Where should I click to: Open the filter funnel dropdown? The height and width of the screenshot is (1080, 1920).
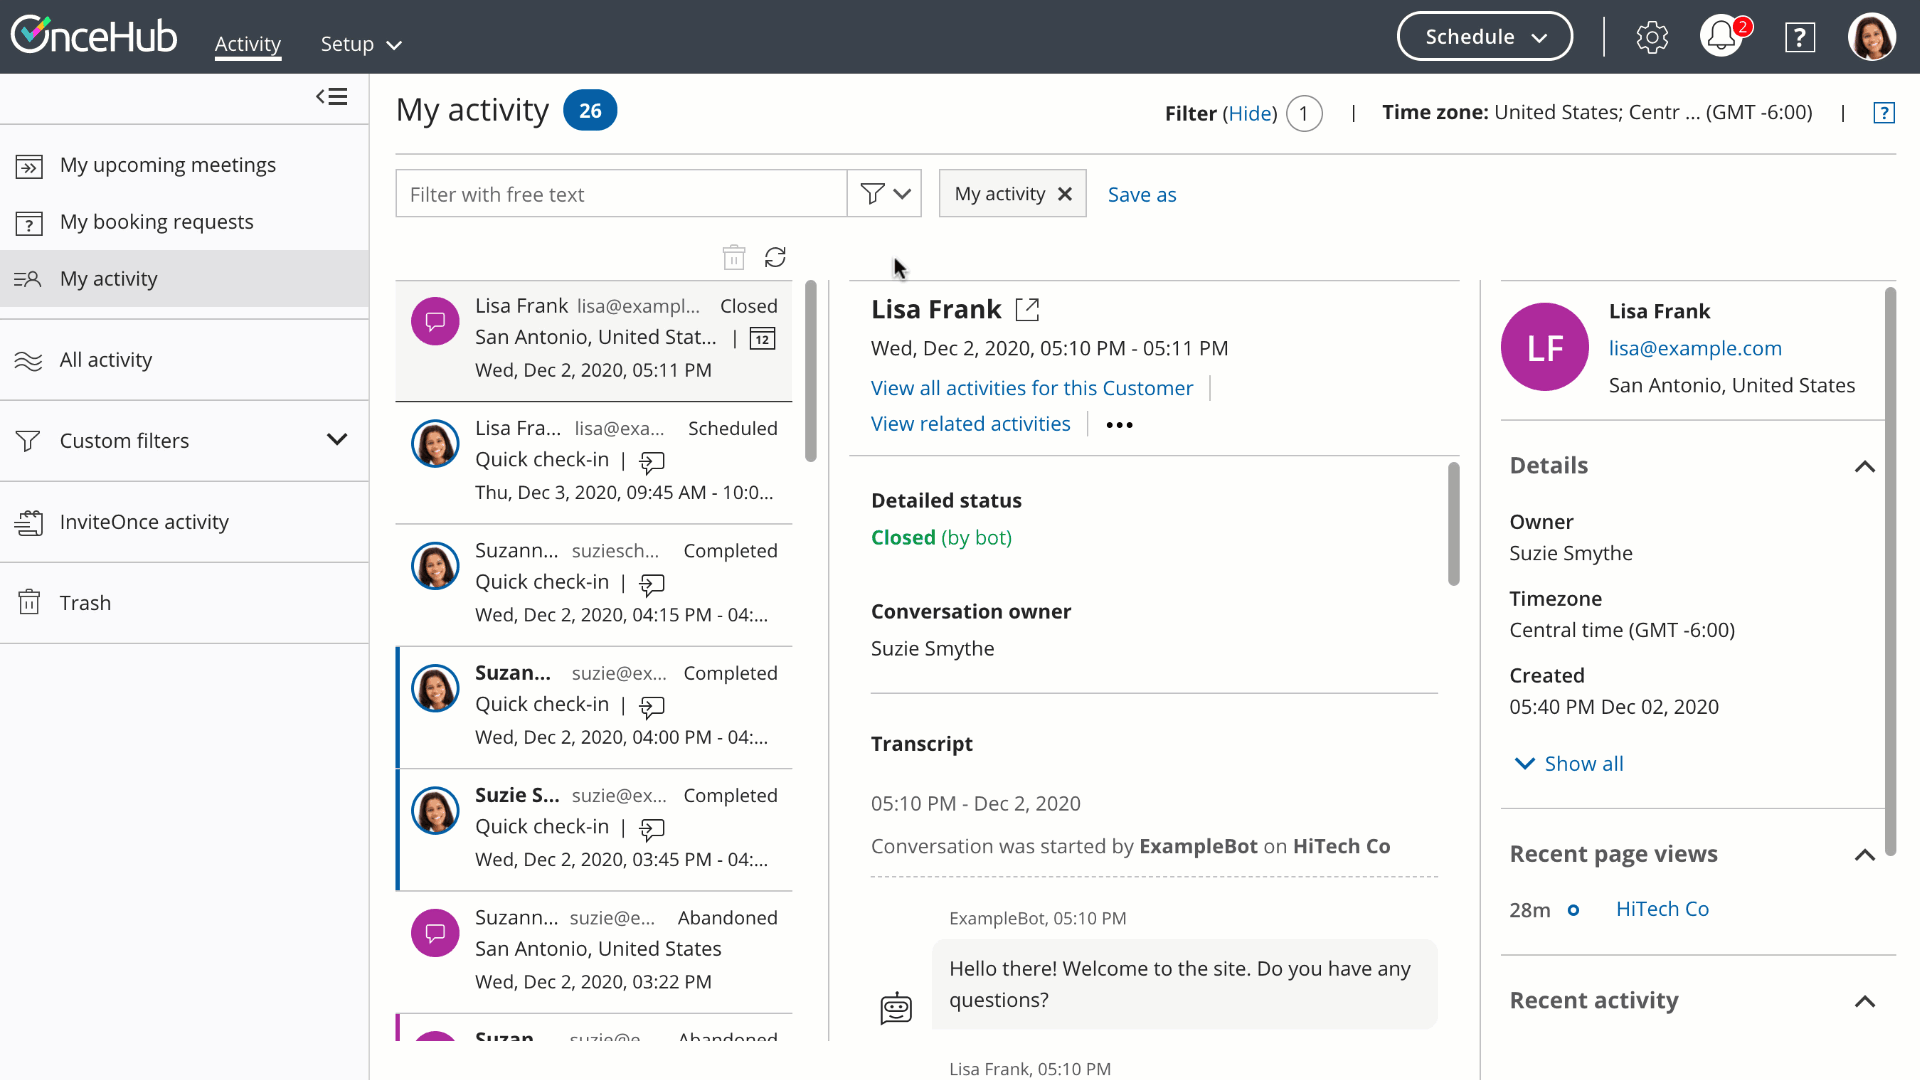(884, 194)
